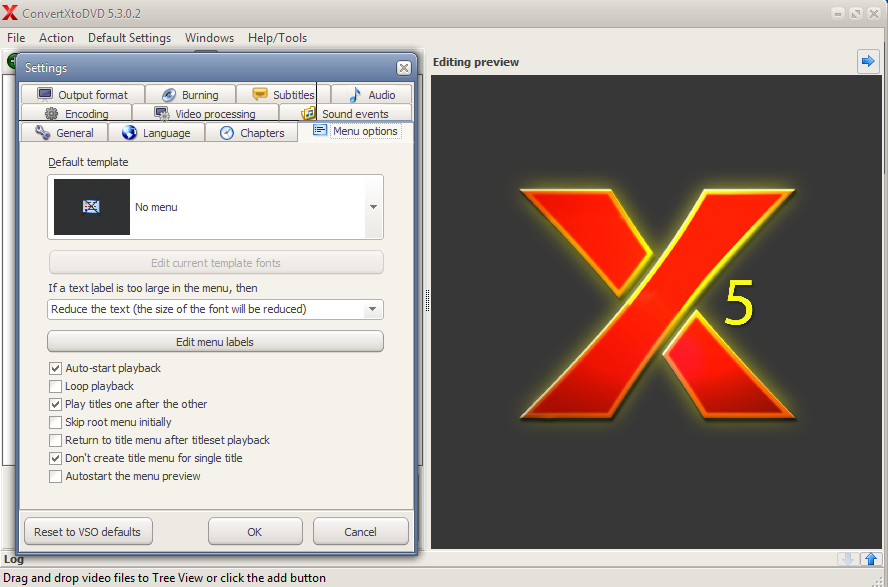Viewport: 888px width, 587px height.
Task: Click the Encoding gear icon
Action: click(x=52, y=113)
